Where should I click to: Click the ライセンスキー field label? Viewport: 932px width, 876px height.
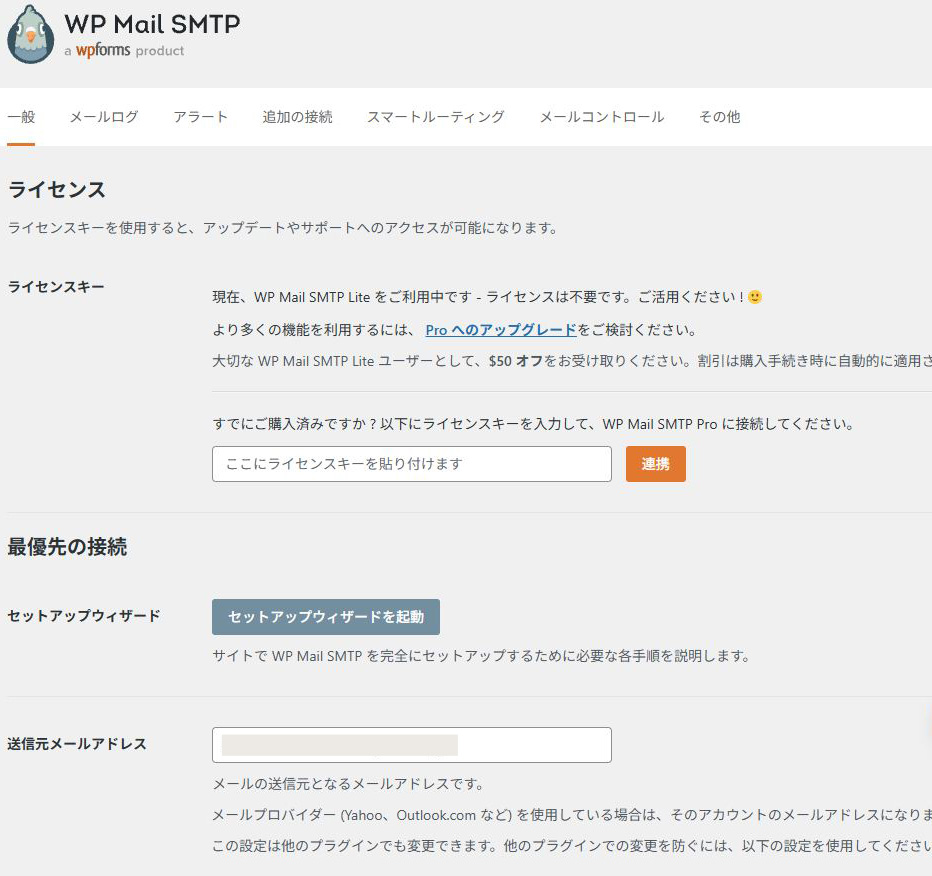(56, 287)
